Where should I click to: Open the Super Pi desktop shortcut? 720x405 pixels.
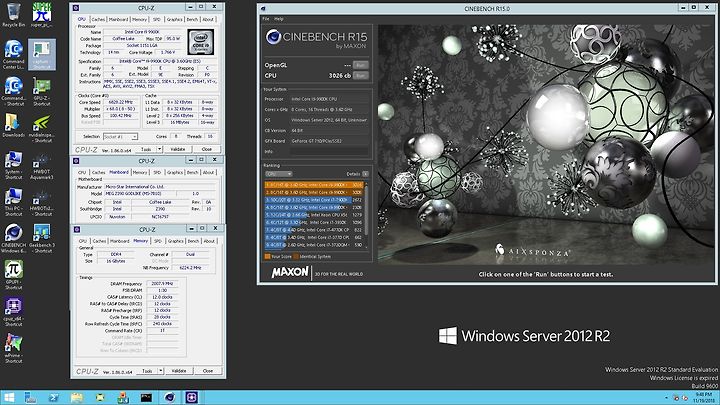42,15
